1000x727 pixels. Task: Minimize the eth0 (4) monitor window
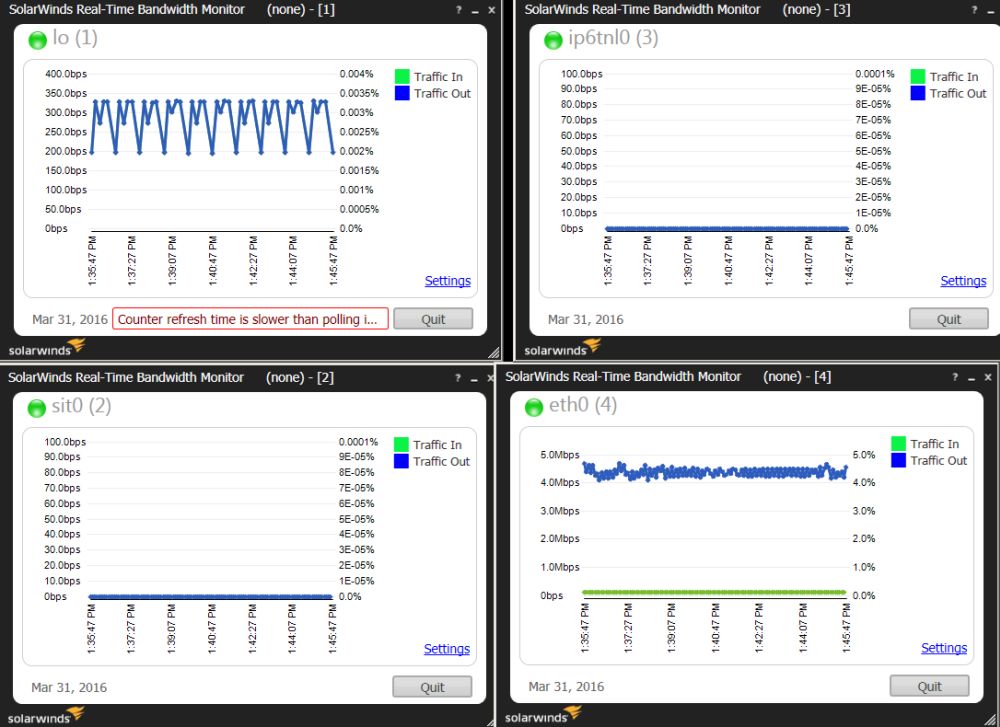tap(971, 378)
